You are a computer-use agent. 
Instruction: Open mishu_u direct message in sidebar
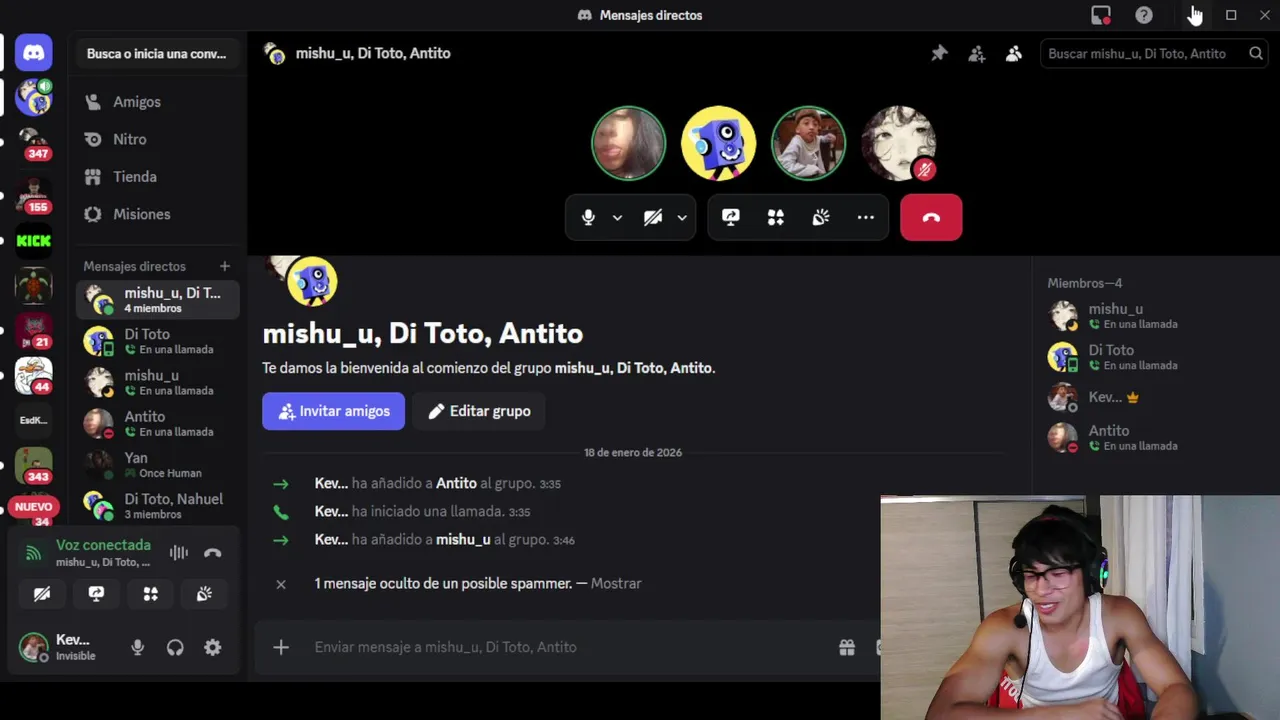[x=157, y=382]
